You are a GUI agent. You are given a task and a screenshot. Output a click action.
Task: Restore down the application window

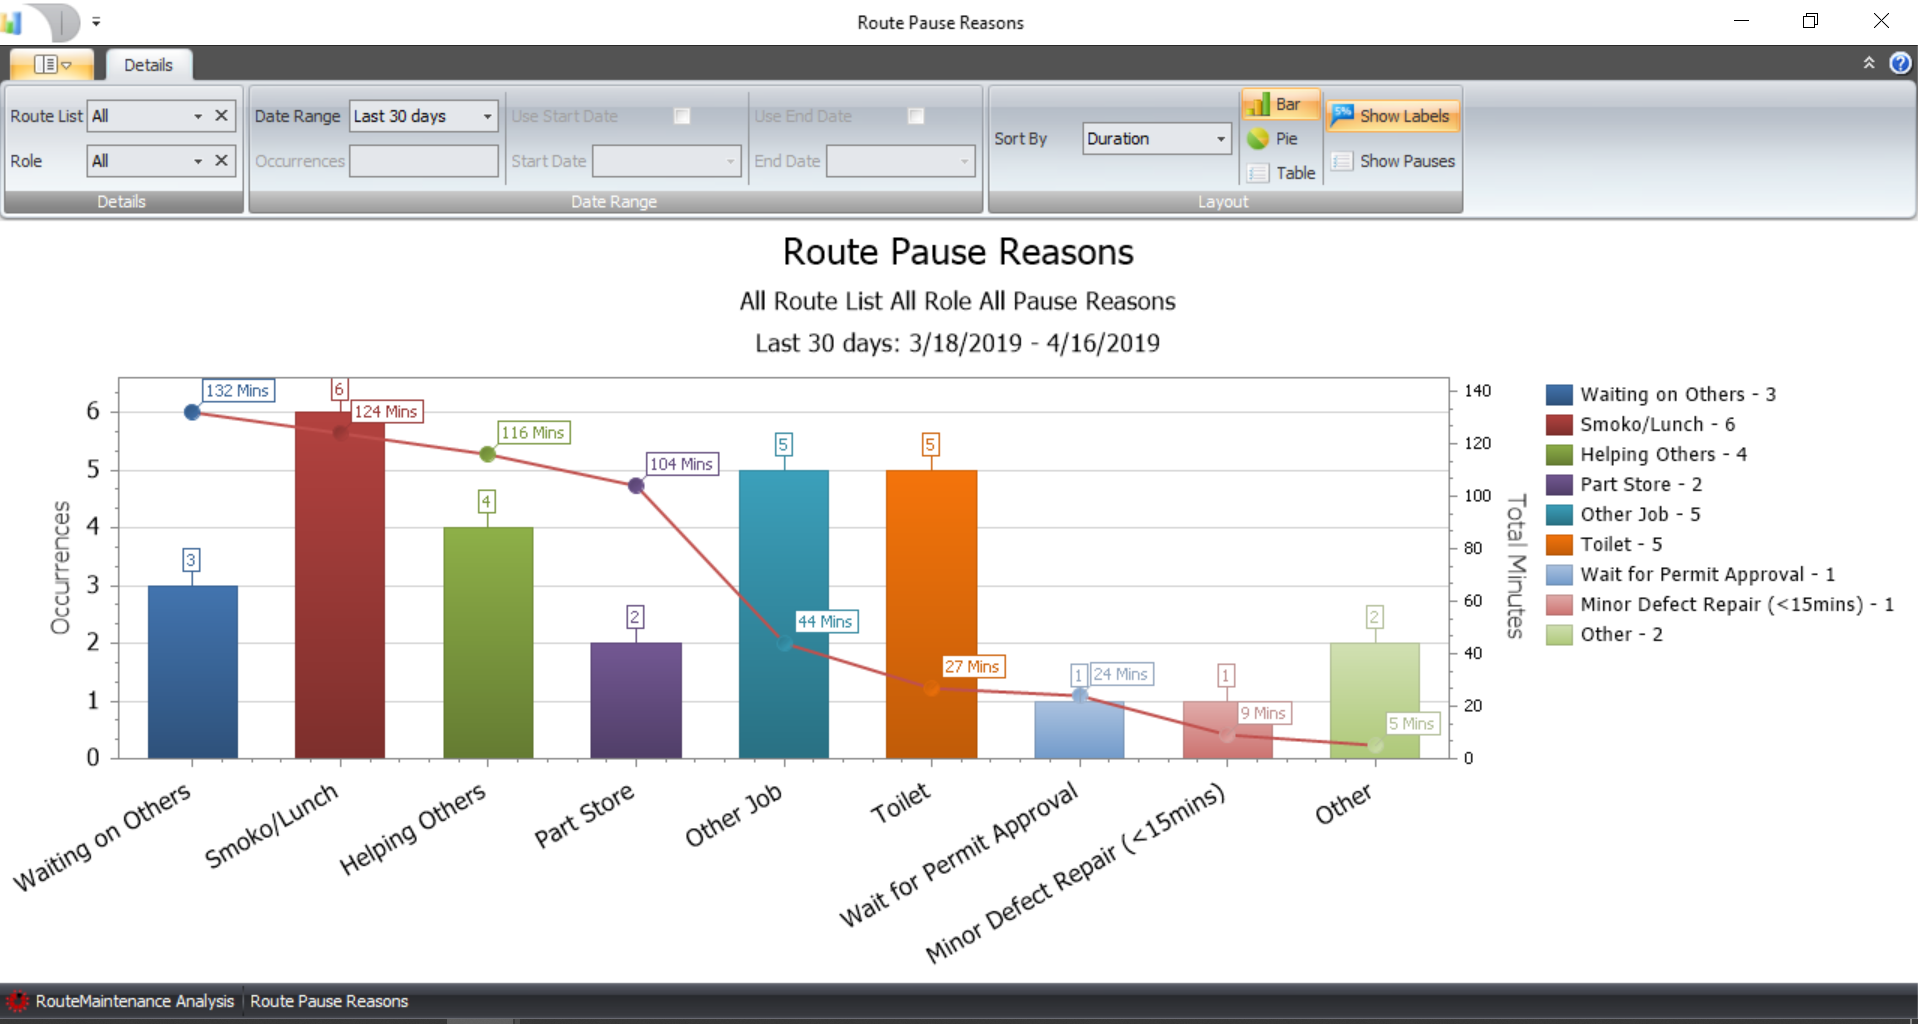1810,21
